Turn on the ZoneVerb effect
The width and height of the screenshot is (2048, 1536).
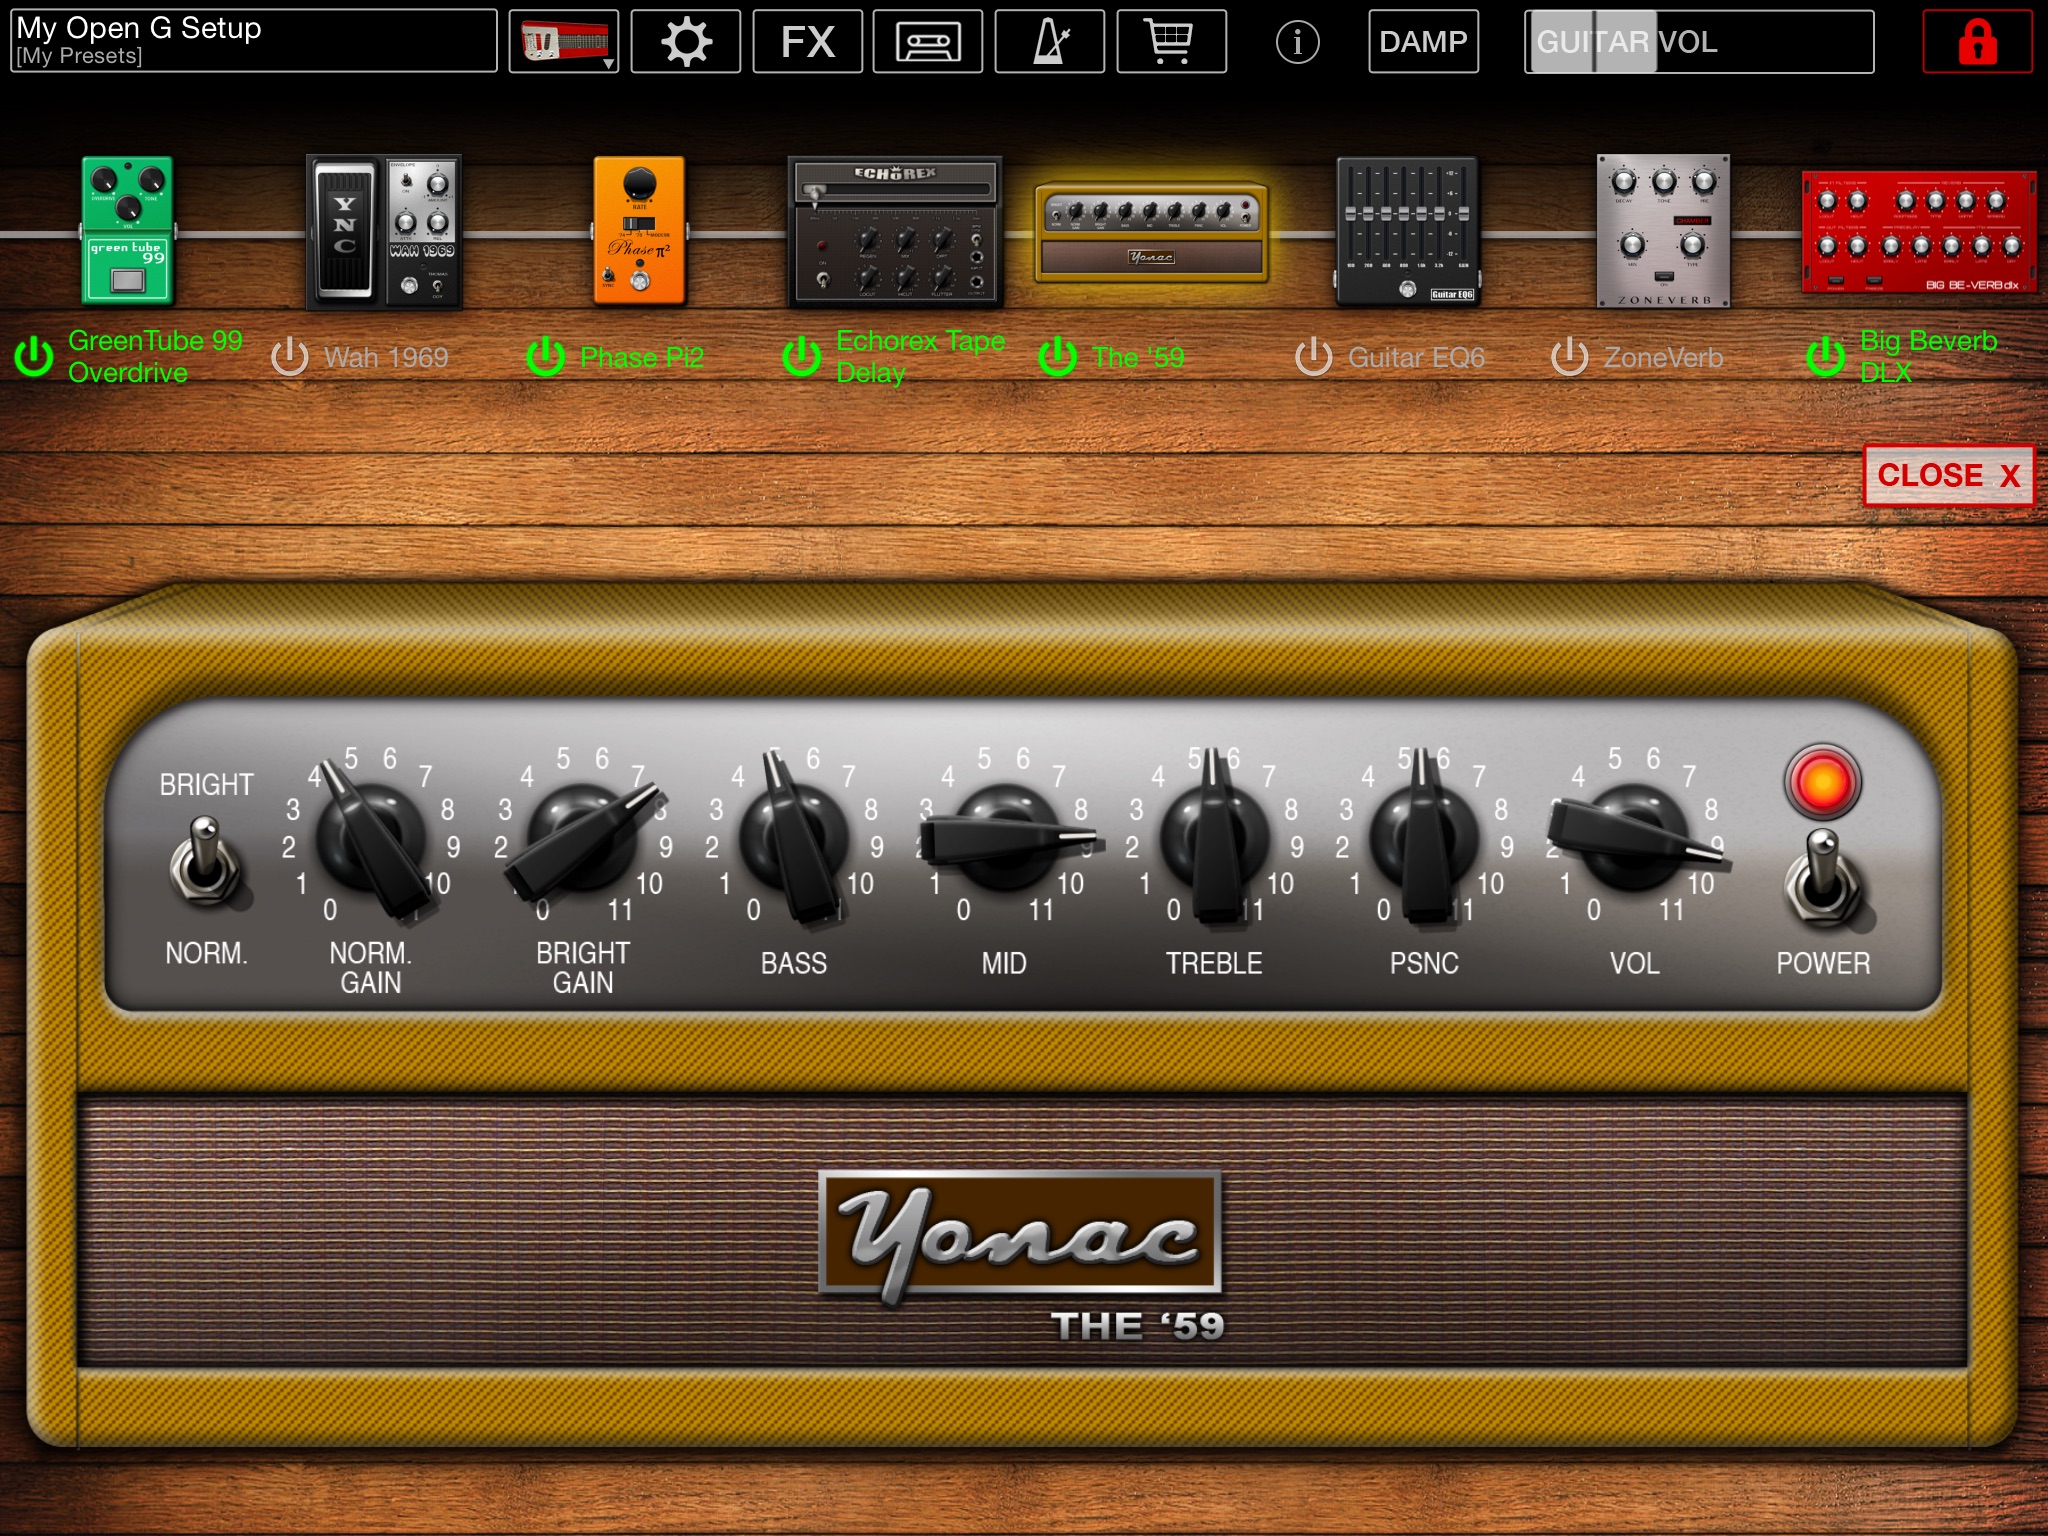pos(1569,357)
